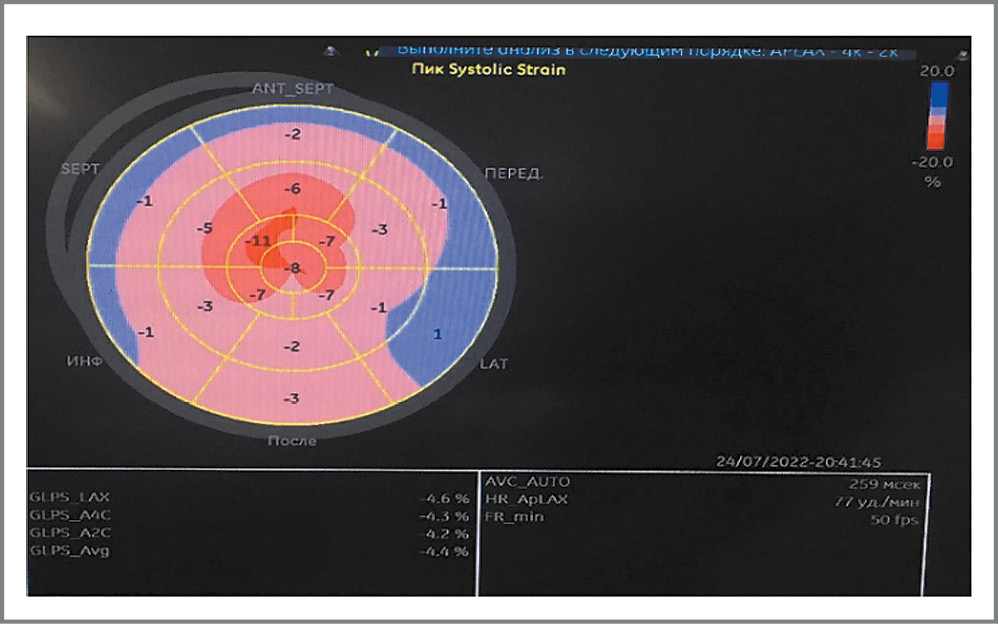Viewport: 998px width, 624px height.
Task: Click the AVC_AUTO timing value row
Action: coord(703,482)
